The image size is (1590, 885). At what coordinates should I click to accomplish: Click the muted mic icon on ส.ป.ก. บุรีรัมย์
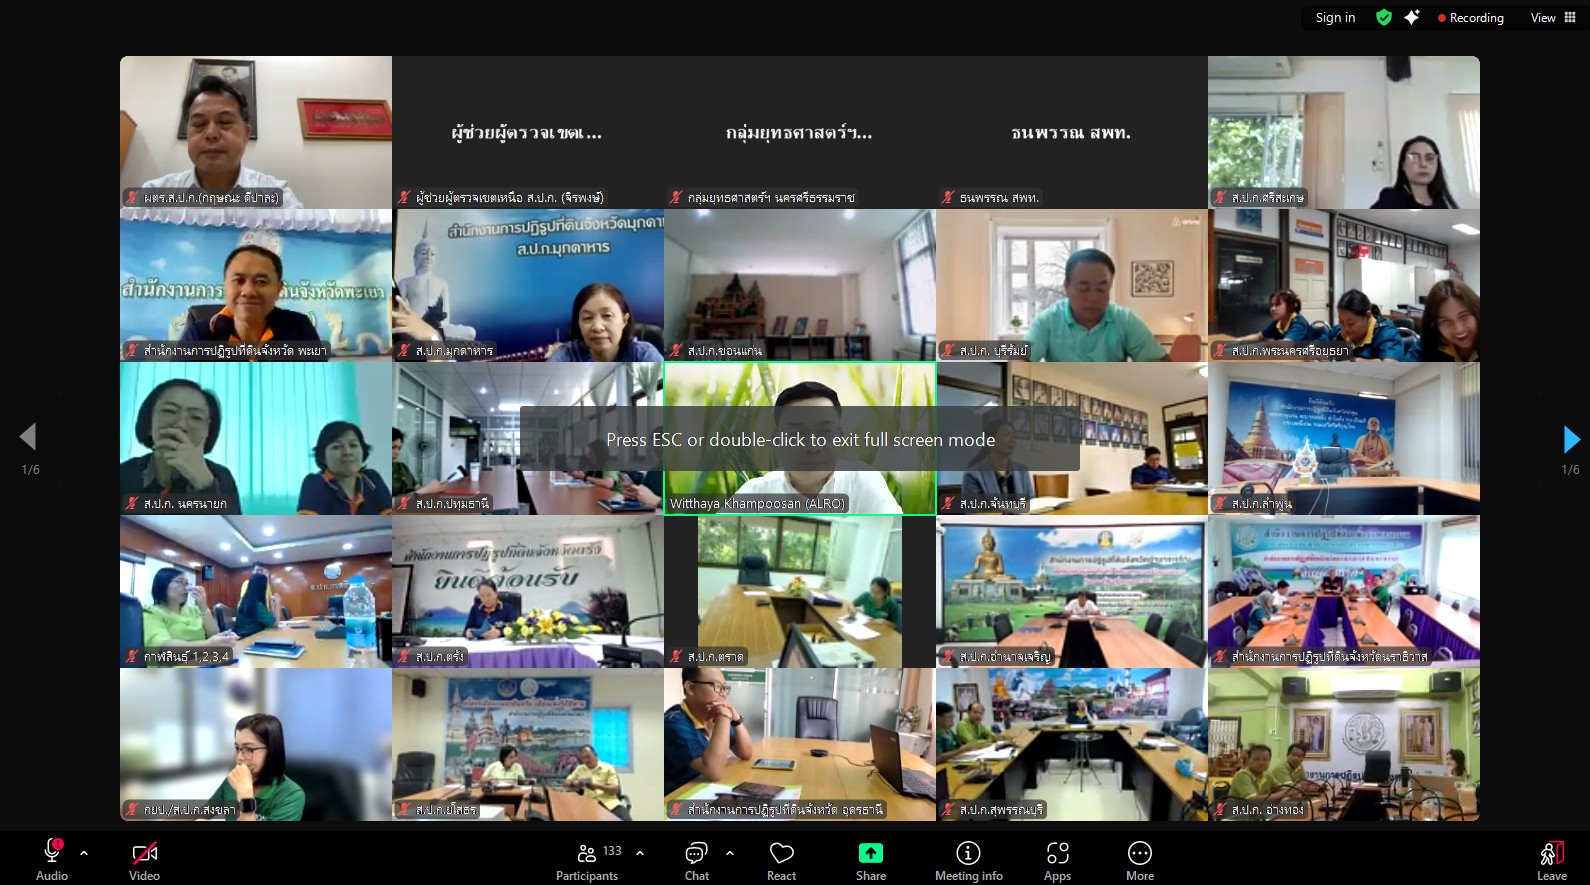pyautogui.click(x=948, y=351)
